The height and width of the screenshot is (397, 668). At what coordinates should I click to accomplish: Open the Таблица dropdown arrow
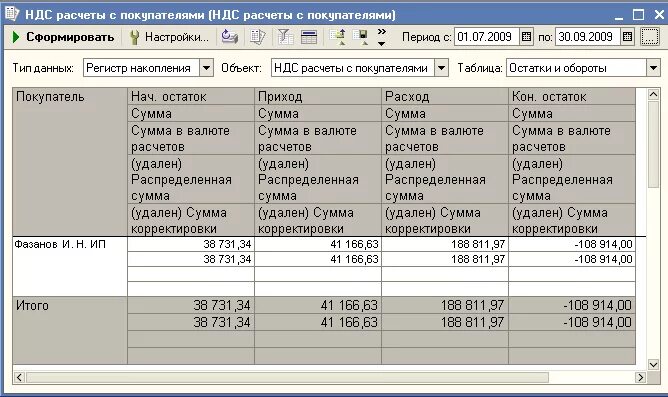pyautogui.click(x=653, y=68)
